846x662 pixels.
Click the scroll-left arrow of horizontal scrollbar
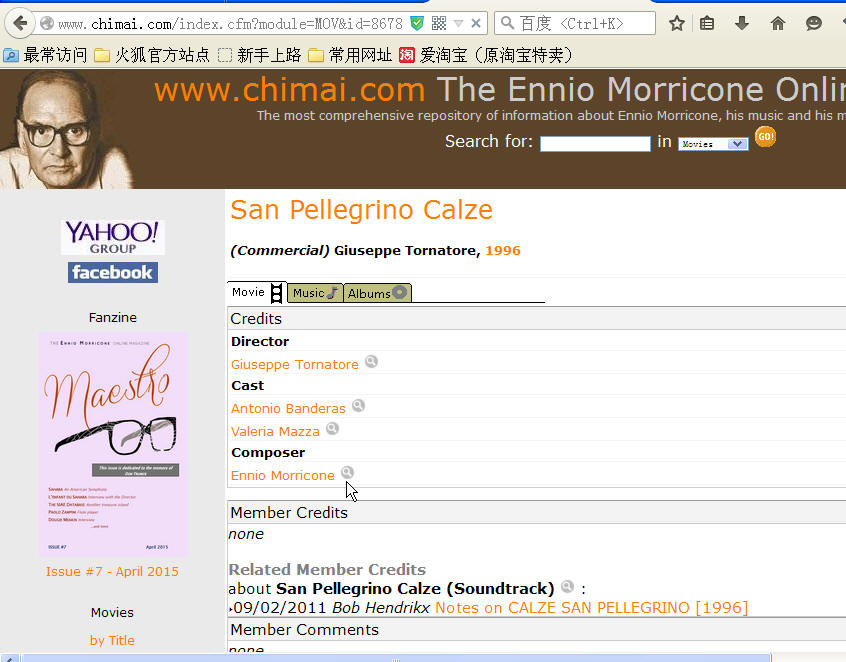pyautogui.click(x=9, y=658)
